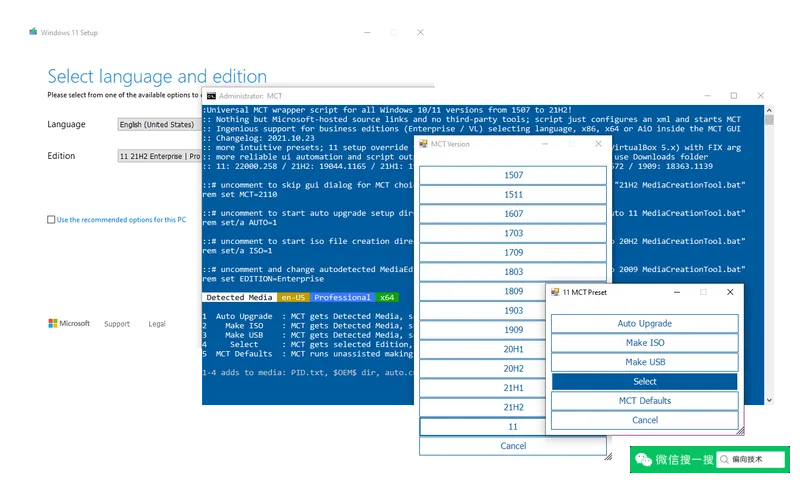This screenshot has height=483, width=800.
Task: Open the Support link in Setup footer
Action: 117,324
